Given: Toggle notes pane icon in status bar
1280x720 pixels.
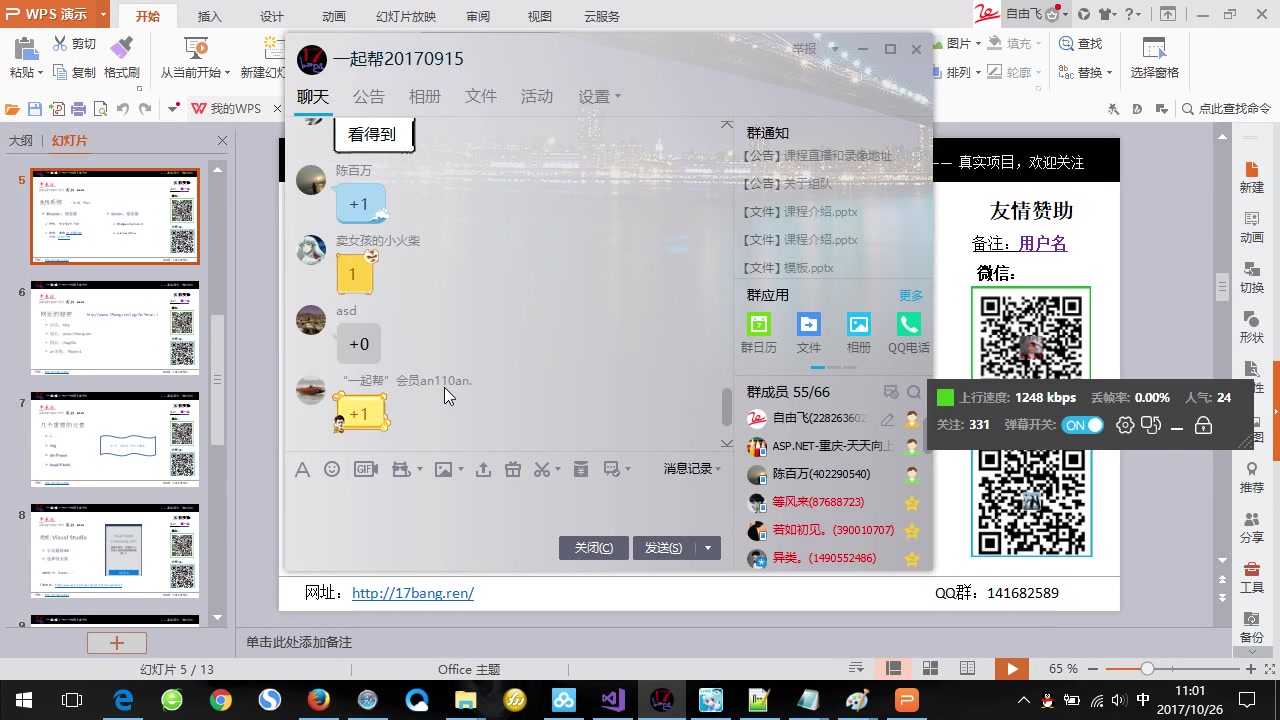Looking at the screenshot, I should [x=856, y=668].
